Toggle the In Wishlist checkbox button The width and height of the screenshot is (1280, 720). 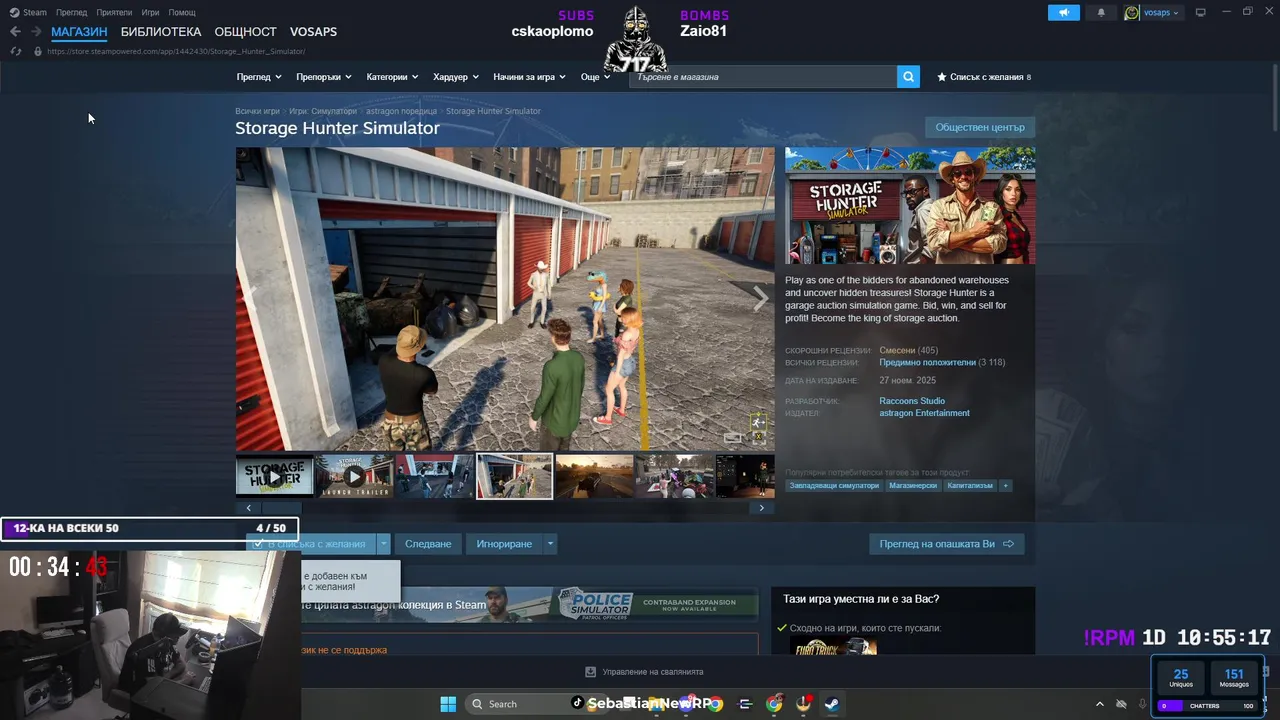coord(311,544)
